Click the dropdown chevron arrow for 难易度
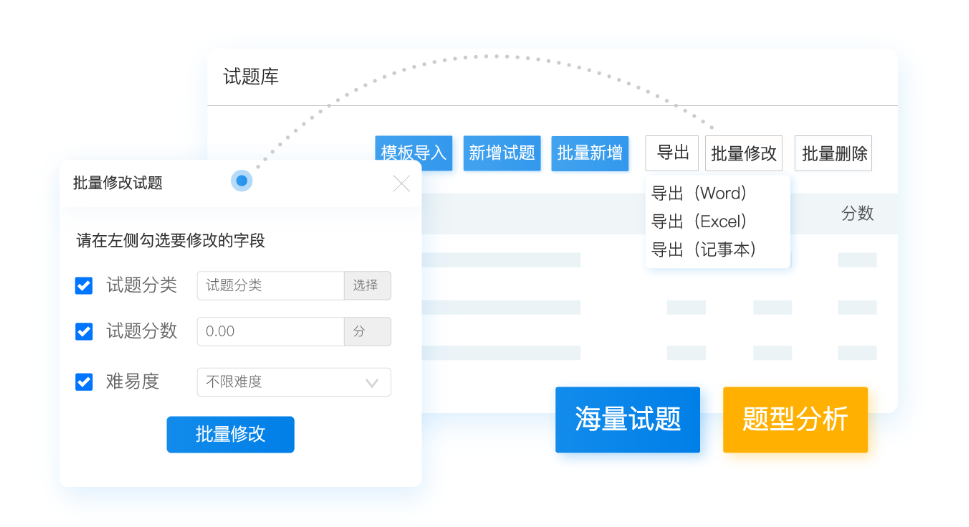 pos(372,382)
